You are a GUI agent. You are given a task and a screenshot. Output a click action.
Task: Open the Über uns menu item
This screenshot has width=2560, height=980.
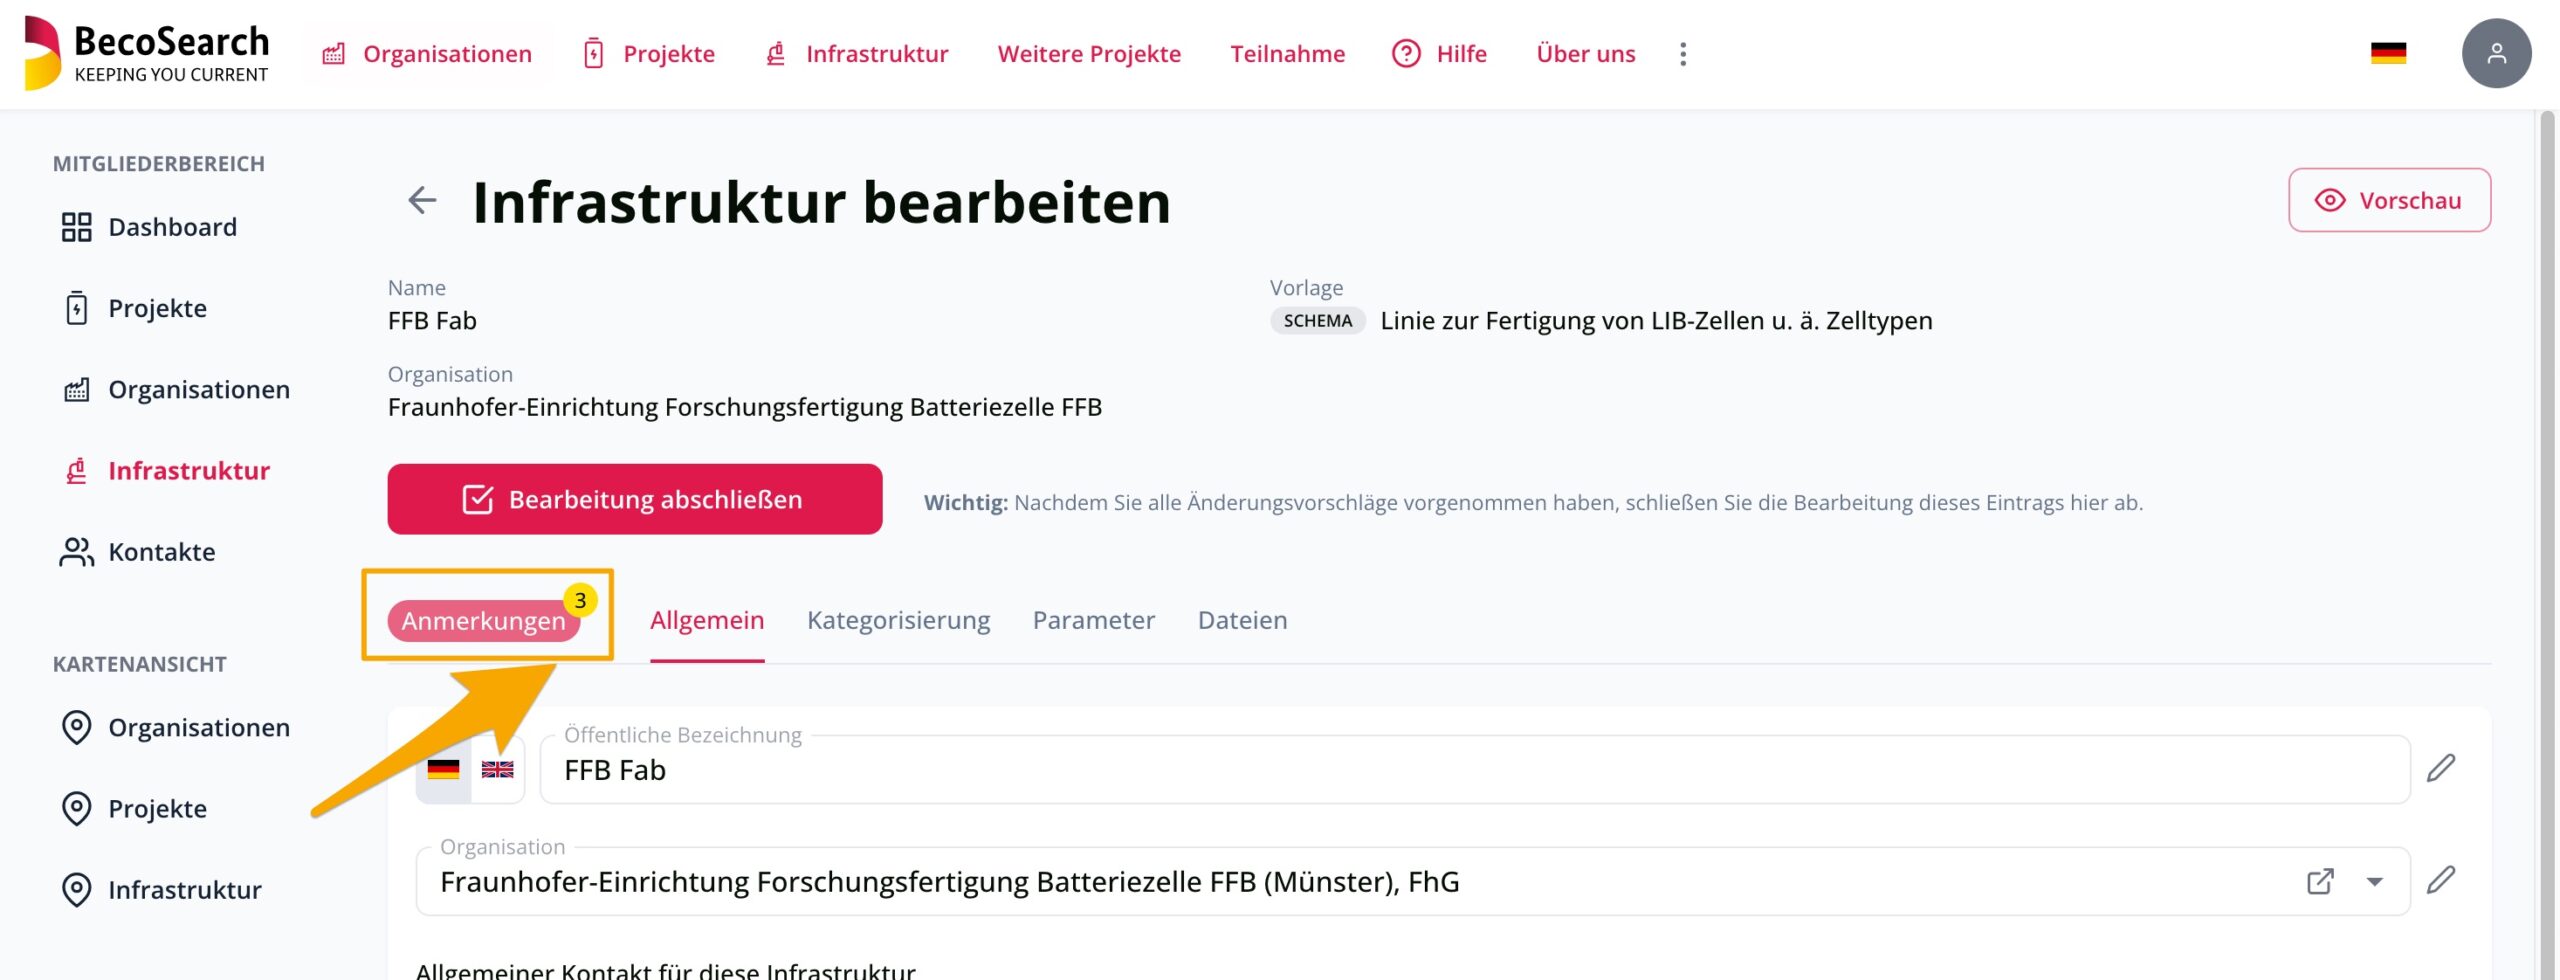coord(1586,54)
